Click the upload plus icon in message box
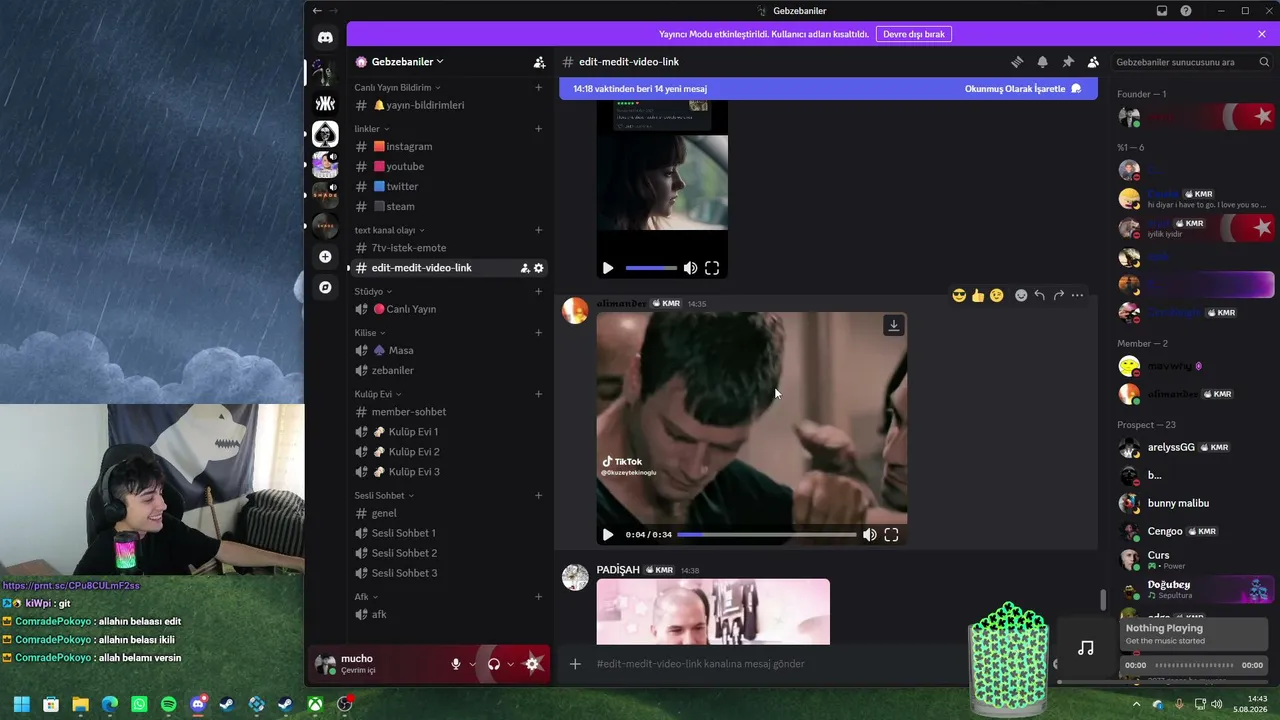 [575, 664]
